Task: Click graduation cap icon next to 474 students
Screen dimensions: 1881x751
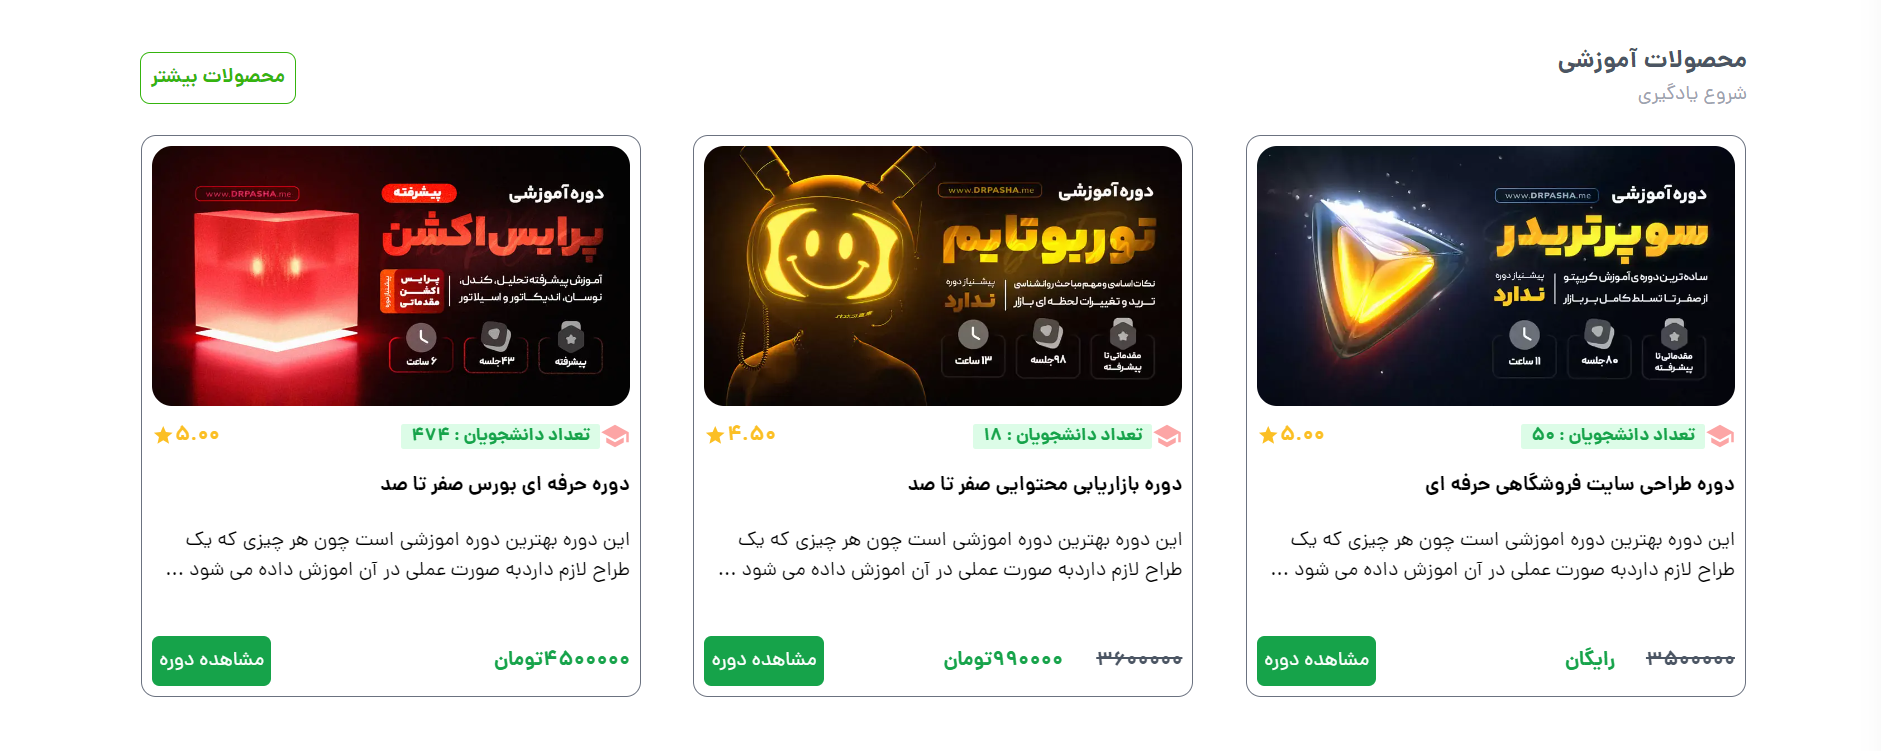Action: click(x=616, y=436)
